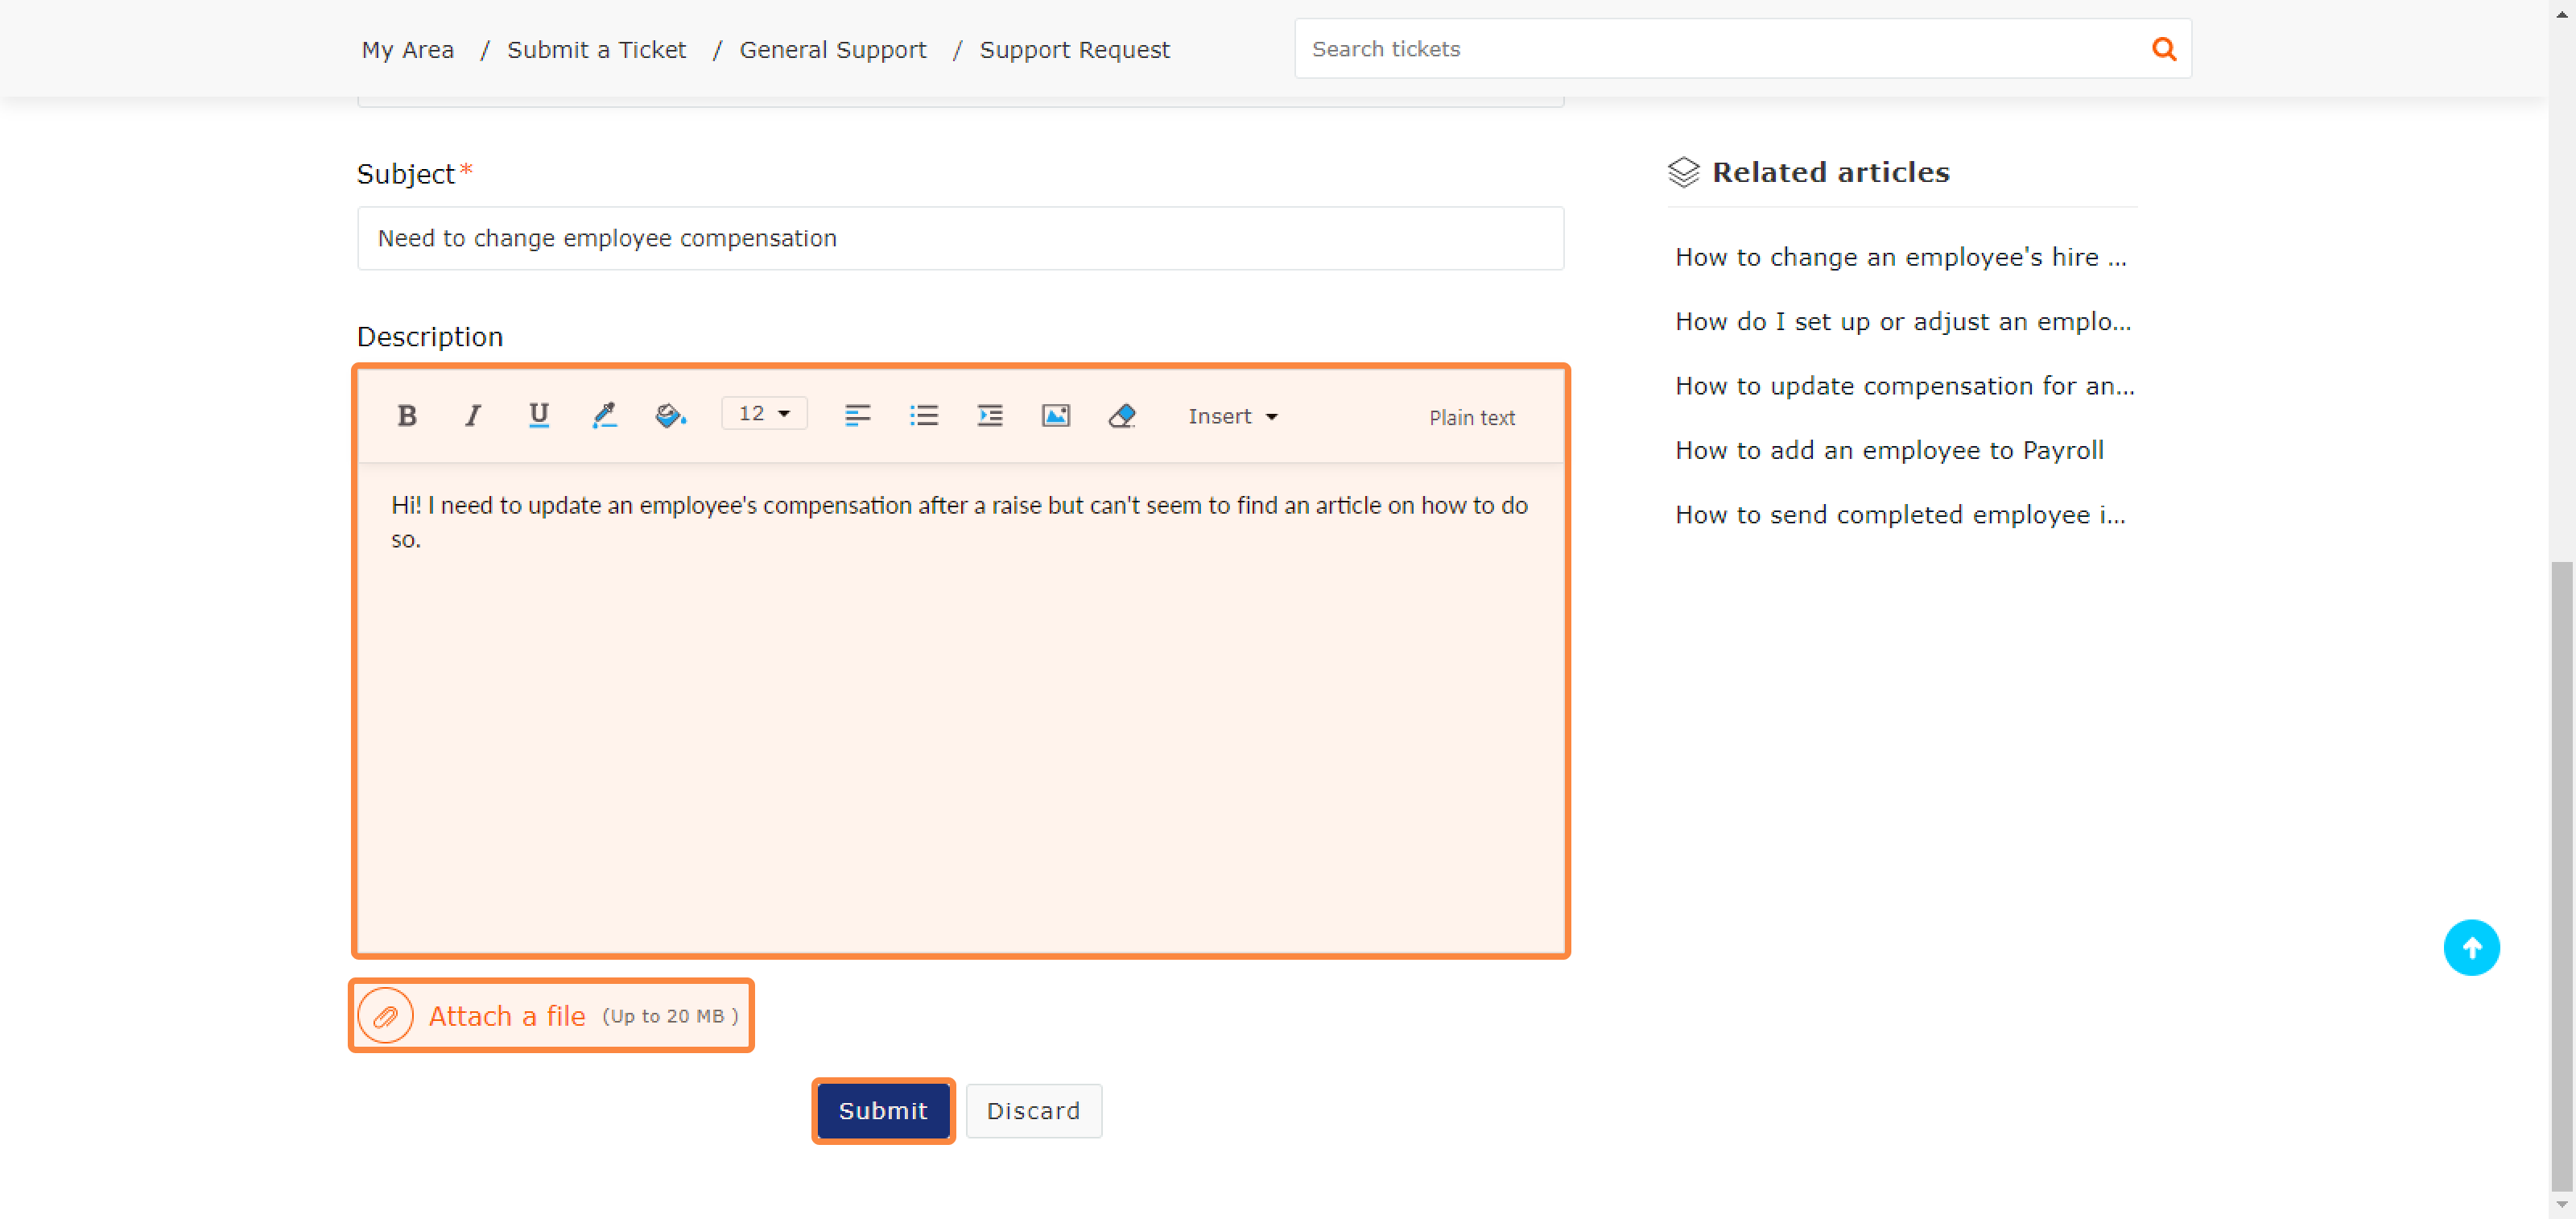The height and width of the screenshot is (1219, 2576).
Task: Insert an image into the description
Action: click(1056, 415)
